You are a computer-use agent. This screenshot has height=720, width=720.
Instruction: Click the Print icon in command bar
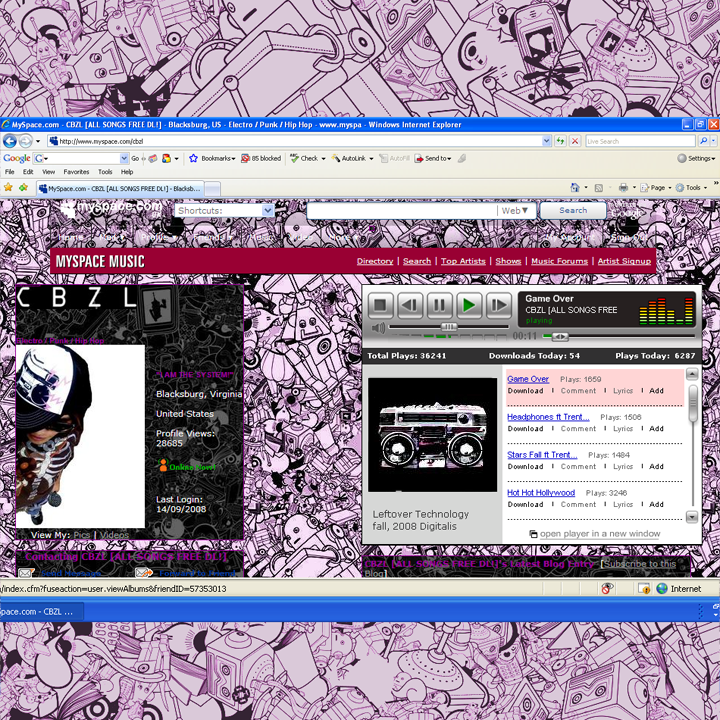coord(623,187)
